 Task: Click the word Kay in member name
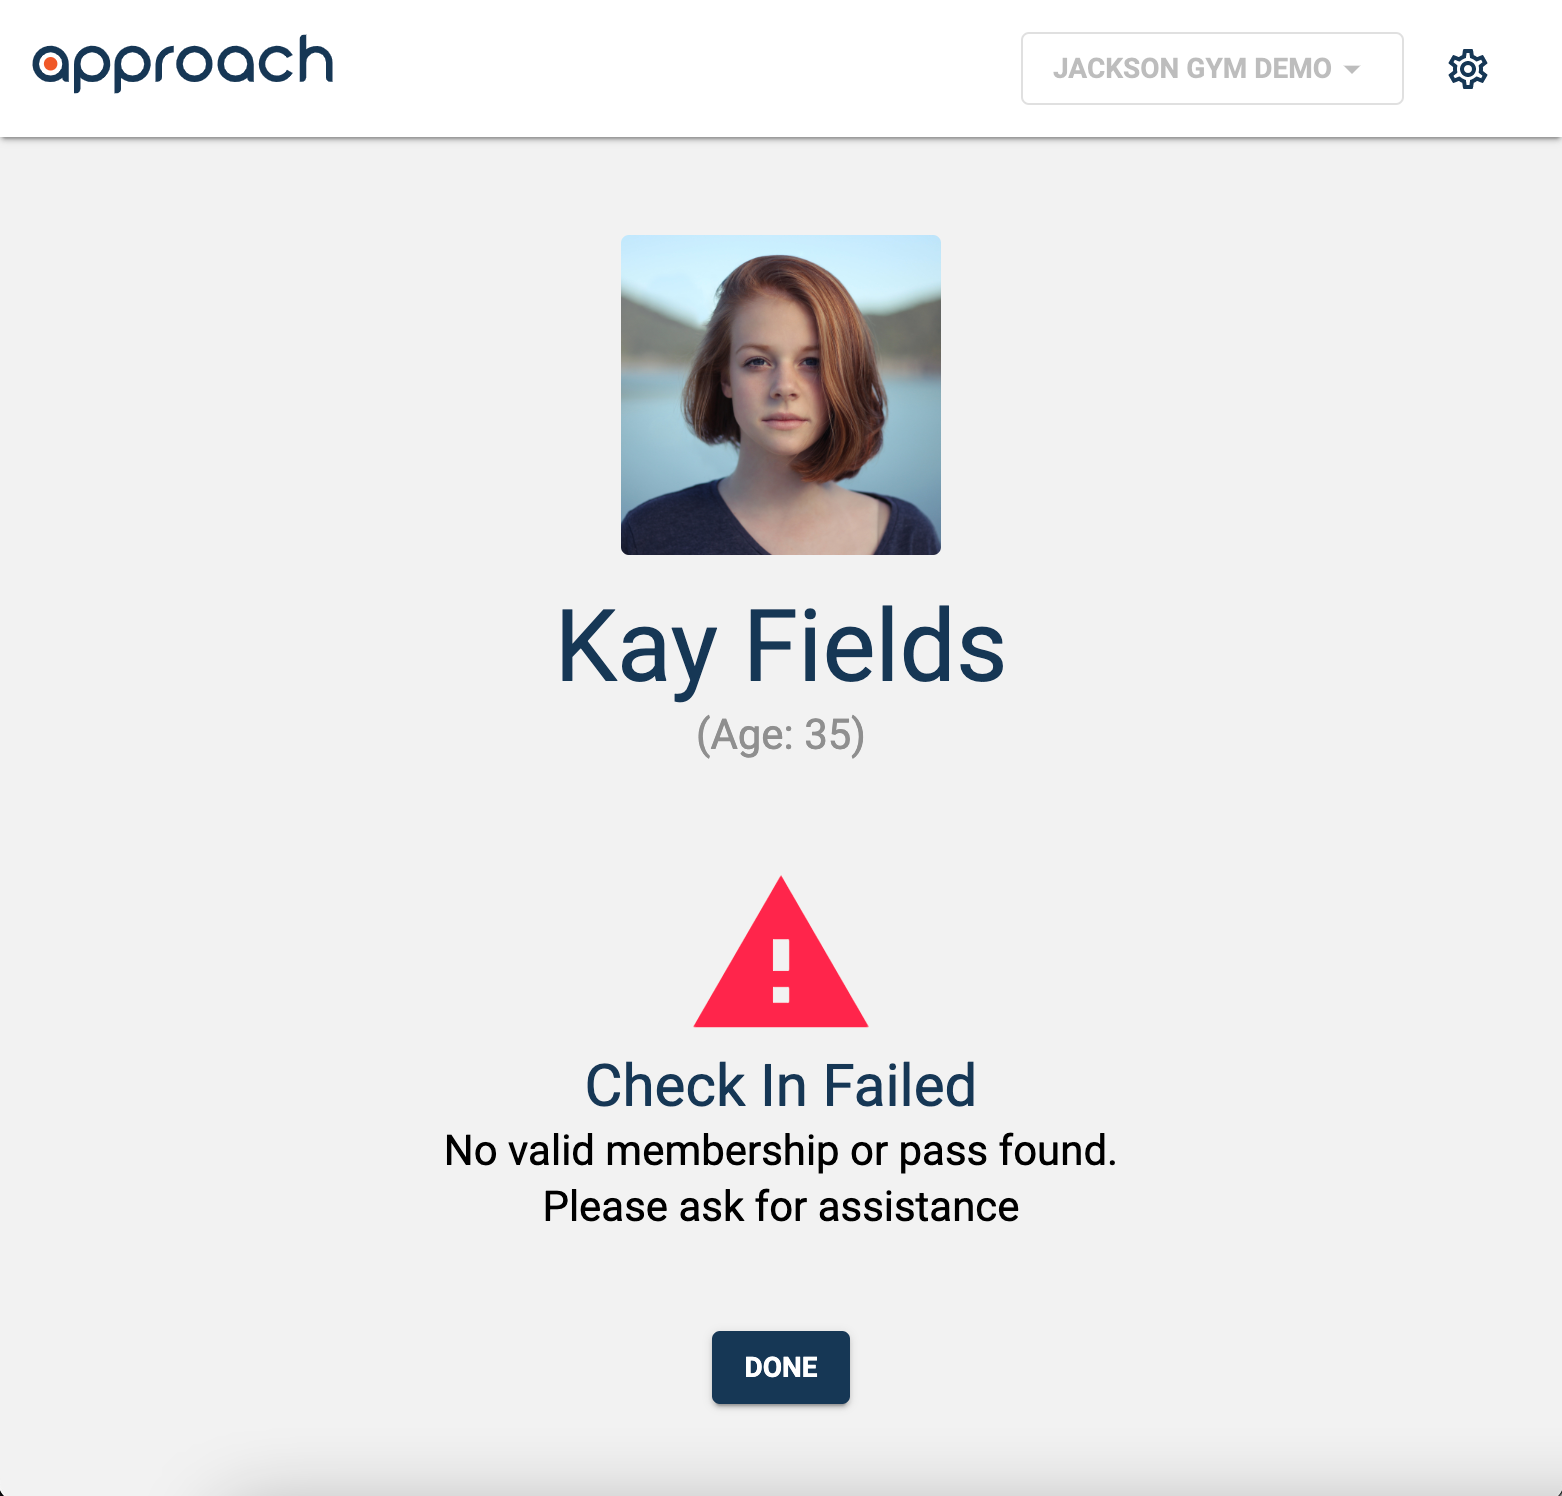point(637,652)
